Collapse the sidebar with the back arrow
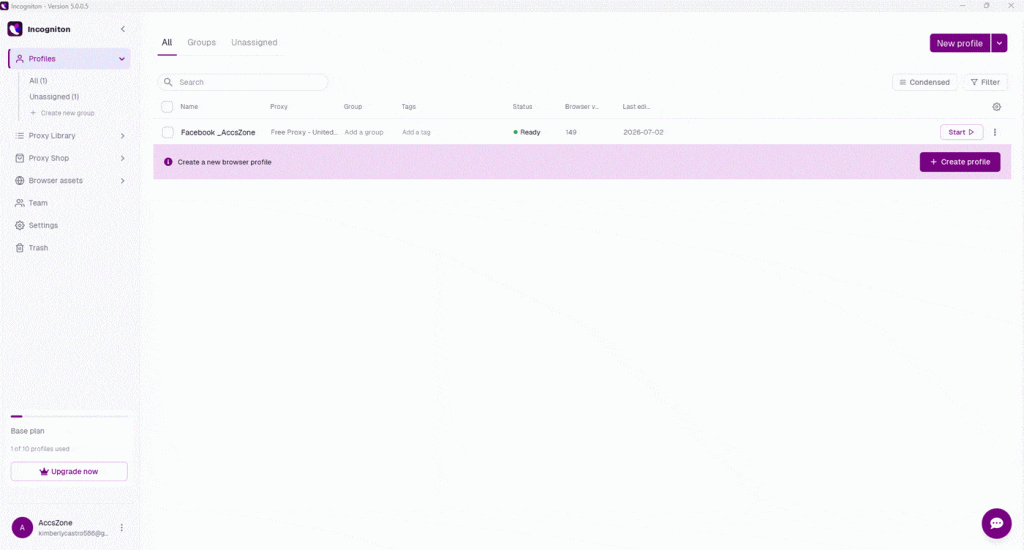 coord(123,29)
